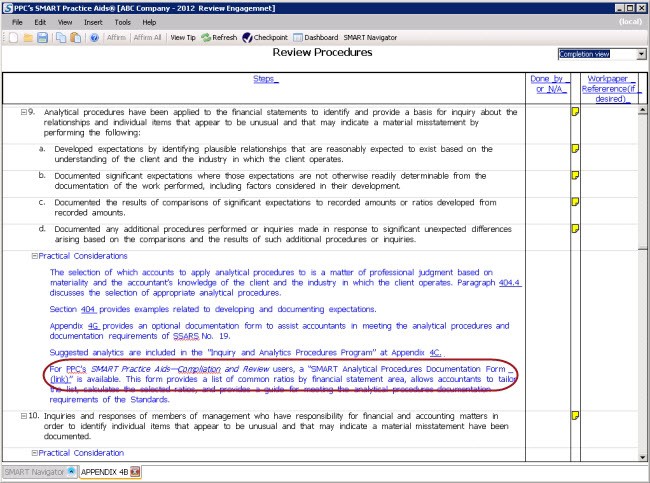Click the yellow note icon for step 9

574,112
